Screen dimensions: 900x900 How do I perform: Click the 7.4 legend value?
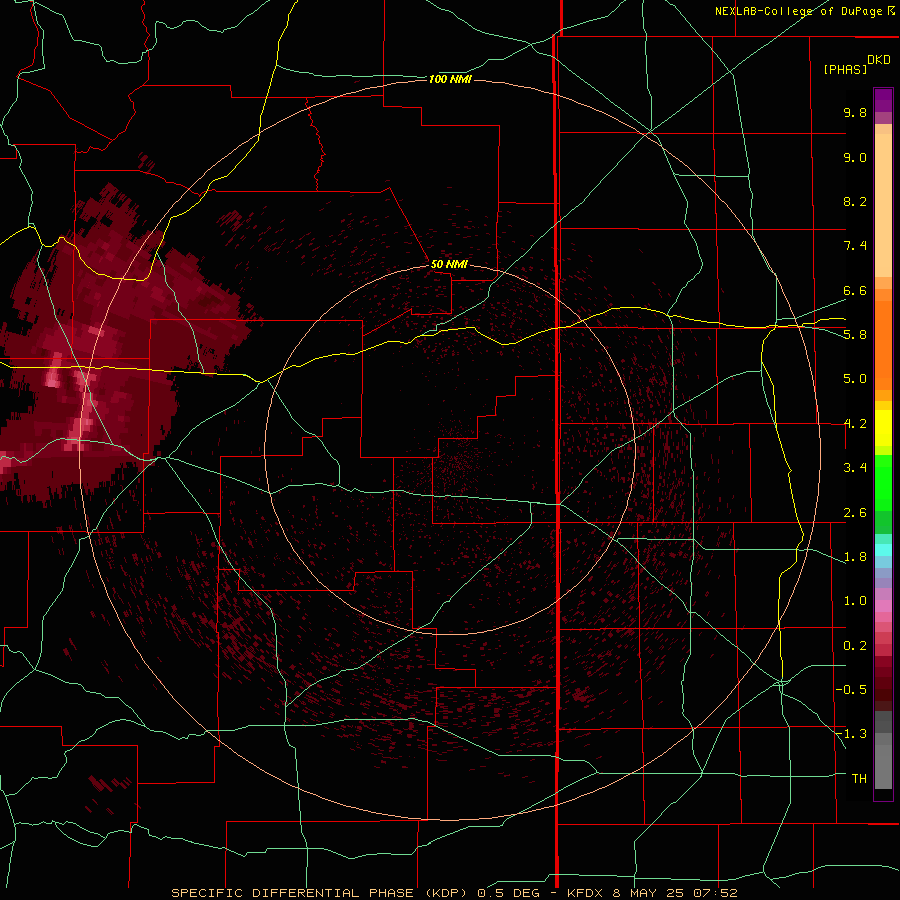pyautogui.click(x=855, y=246)
